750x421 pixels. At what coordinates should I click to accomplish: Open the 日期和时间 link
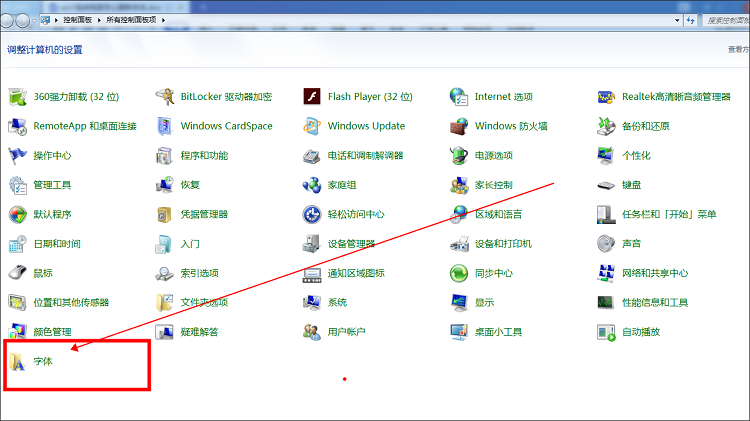(x=57, y=244)
